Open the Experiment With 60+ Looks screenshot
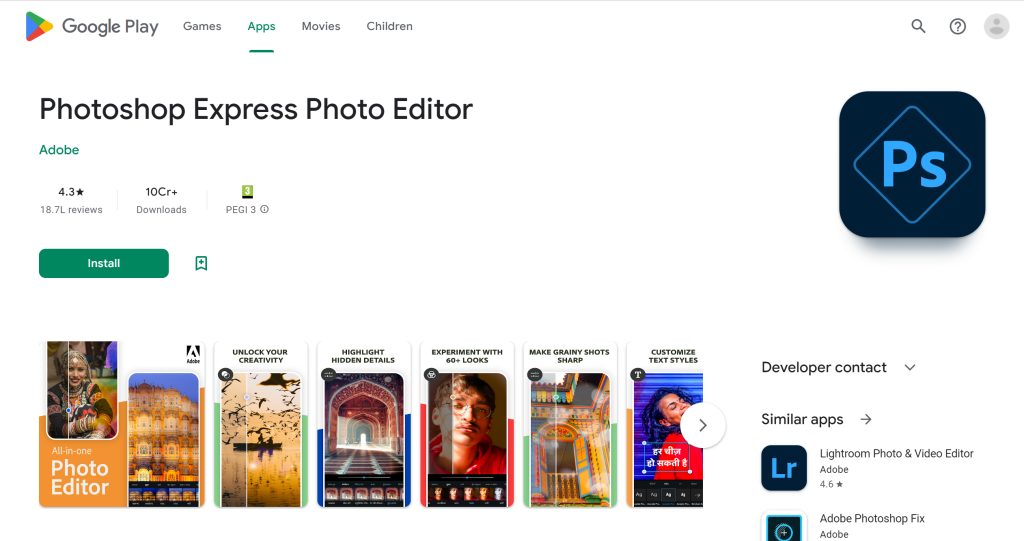This screenshot has height=541, width=1024. click(x=467, y=424)
